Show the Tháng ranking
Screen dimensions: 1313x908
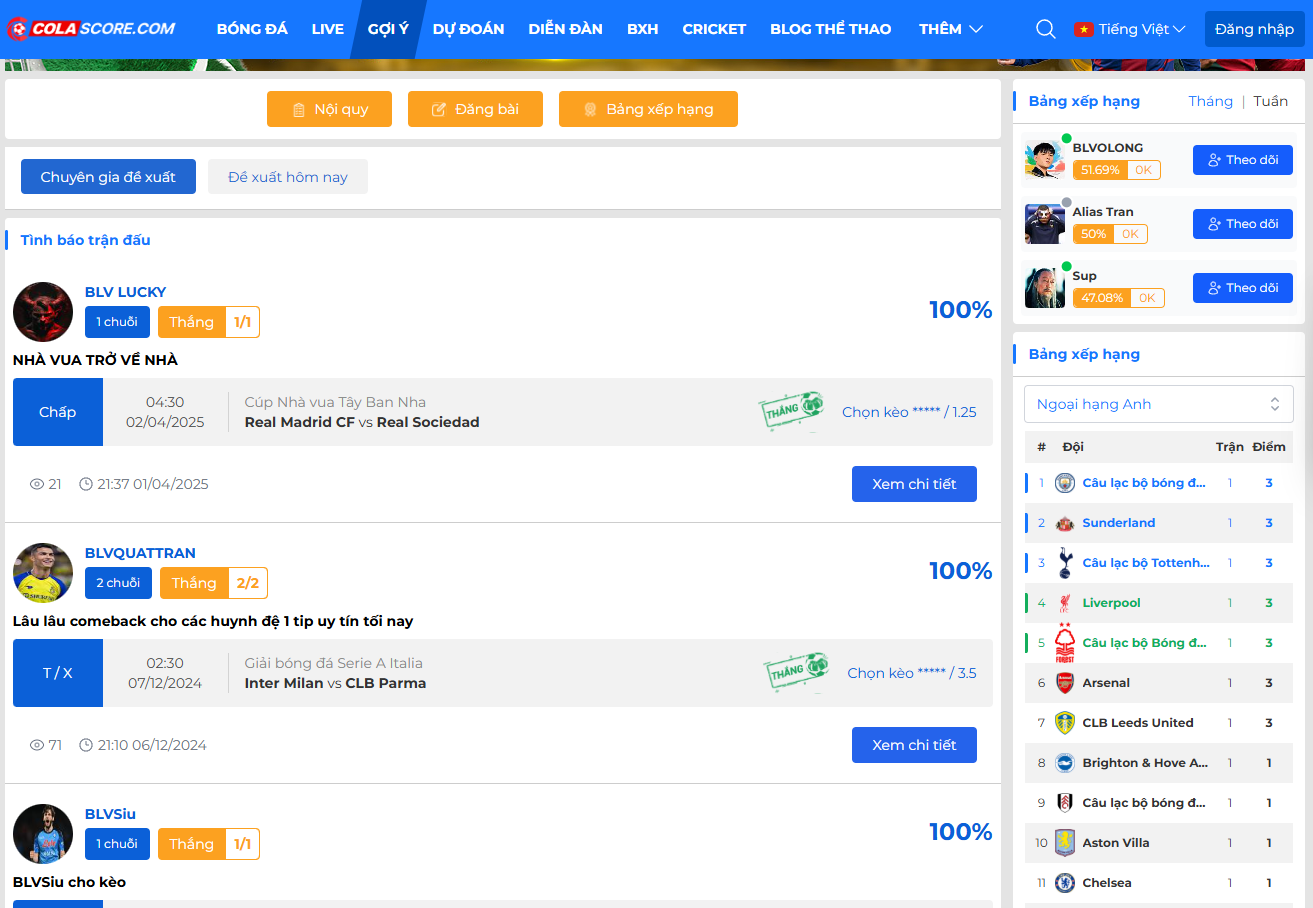pyautogui.click(x=1210, y=101)
